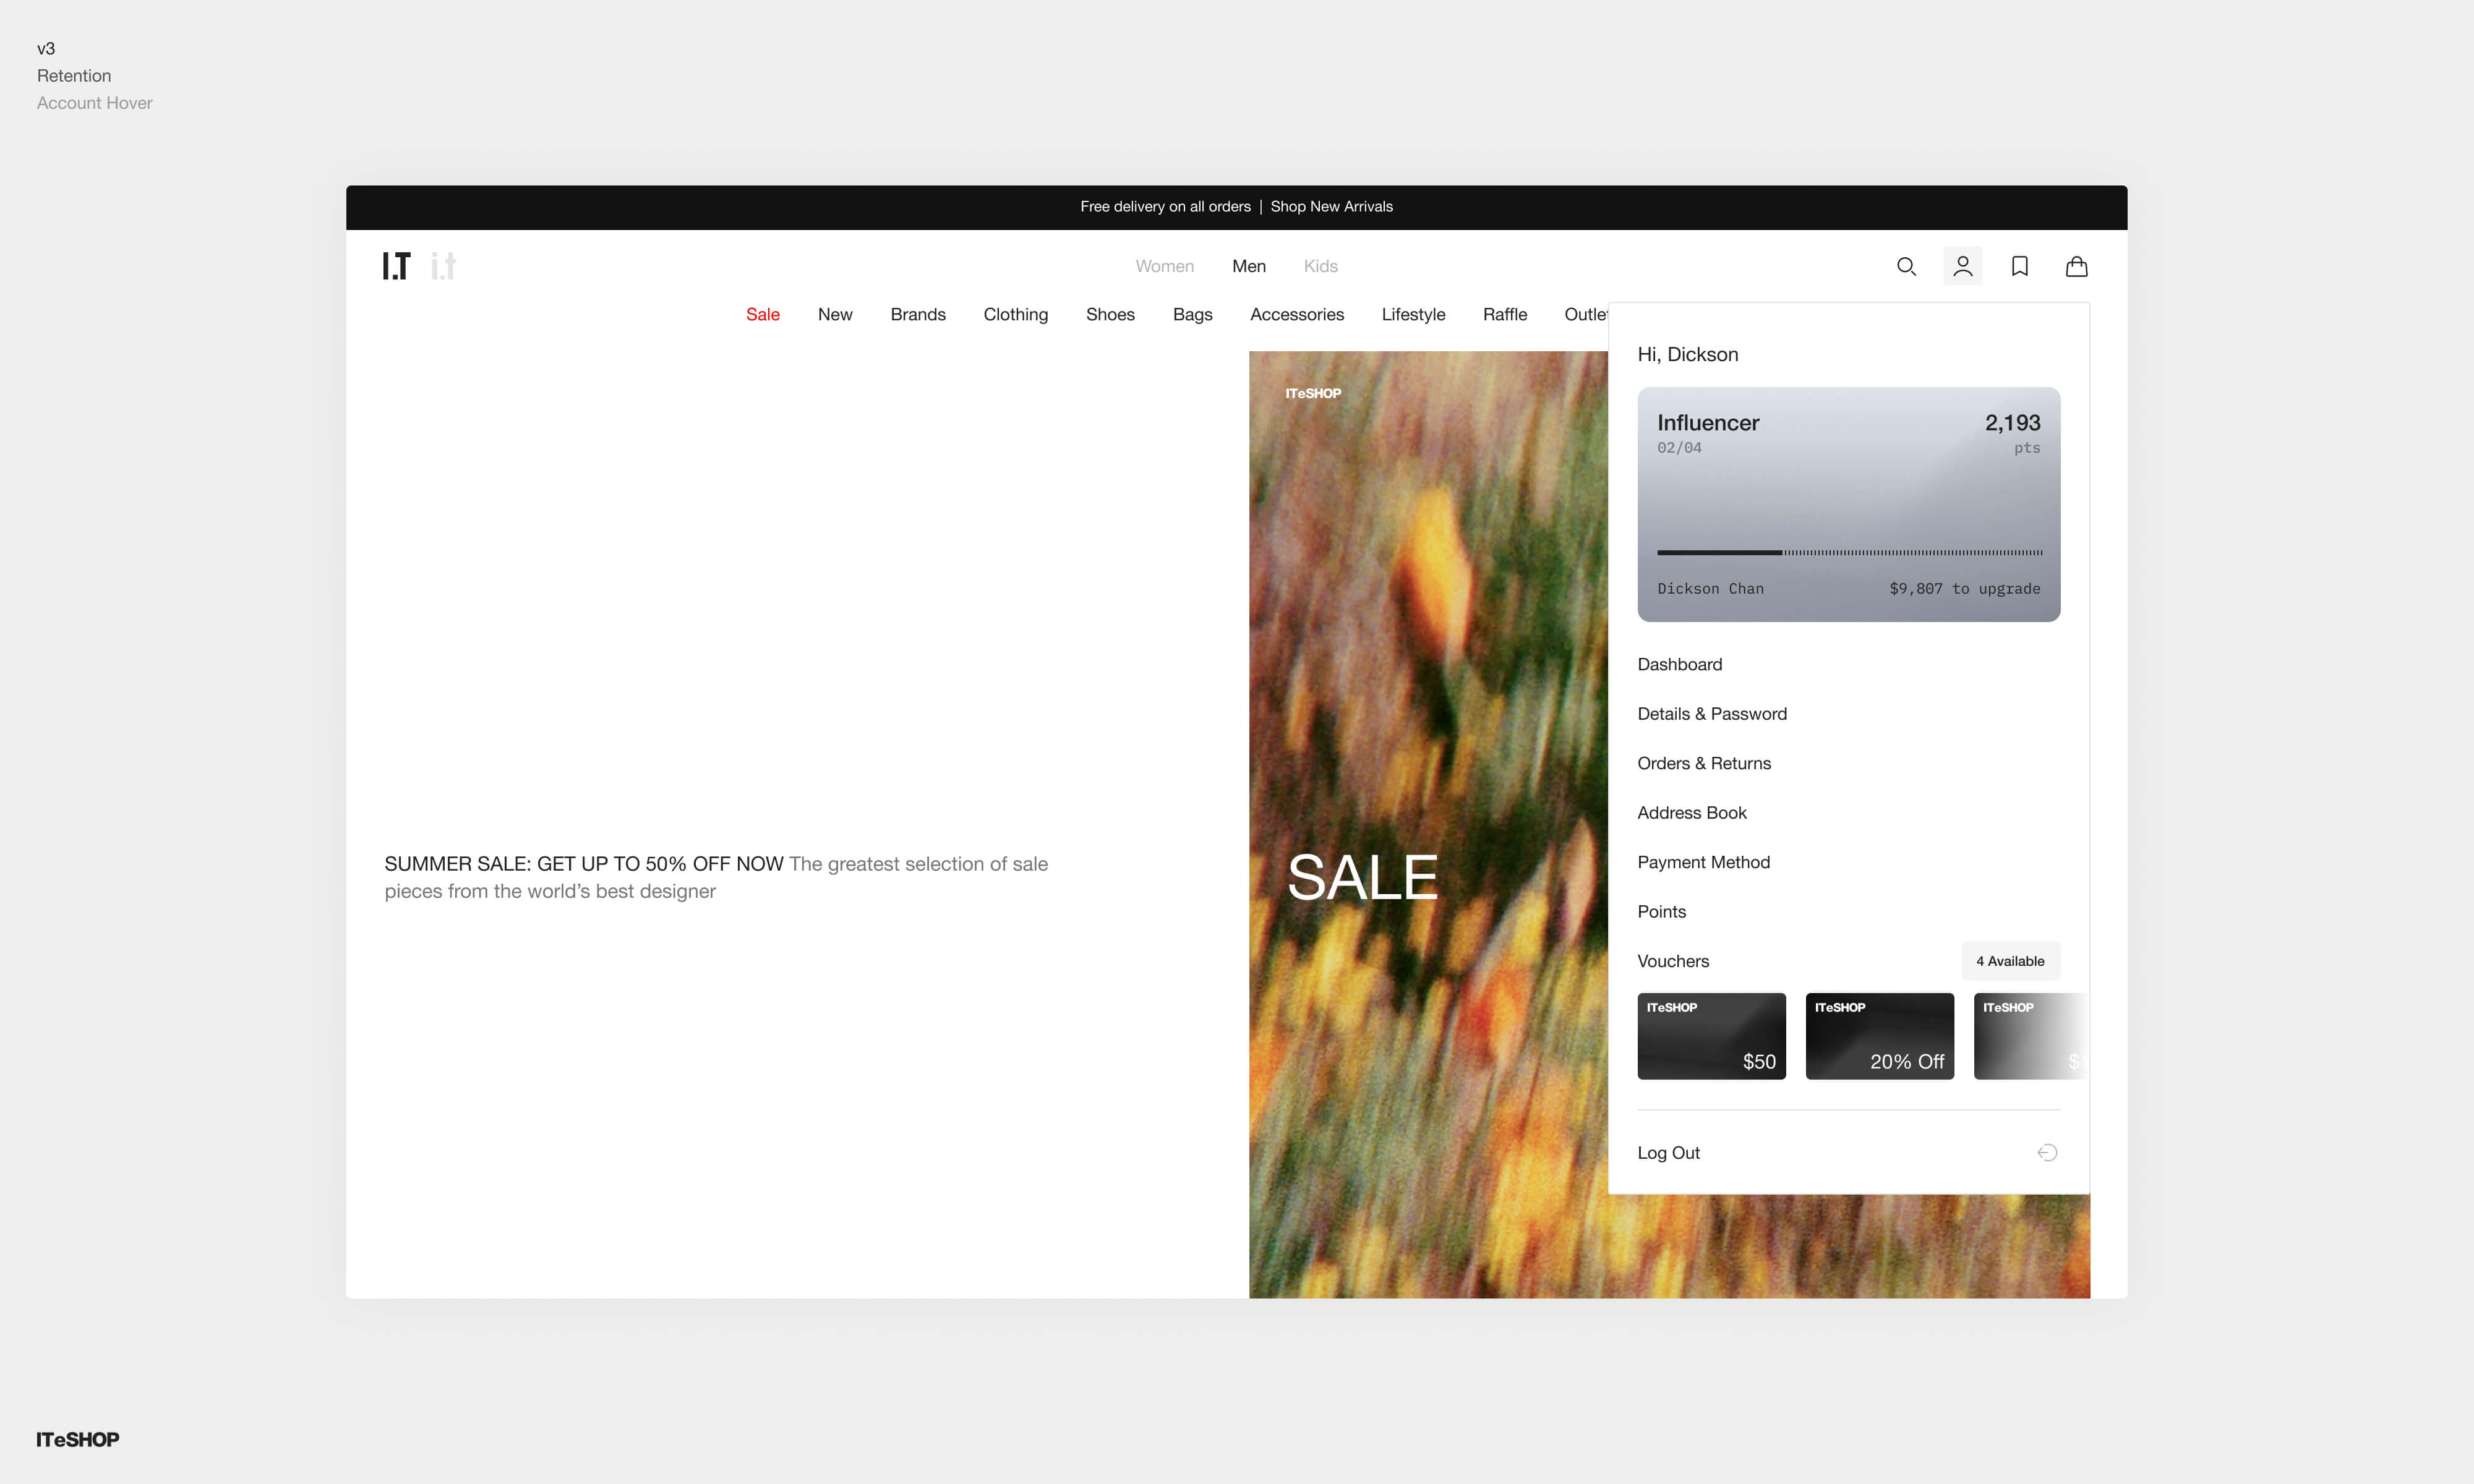This screenshot has height=1484, width=2474.
Task: Open the Shoes menu item
Action: (x=1110, y=314)
